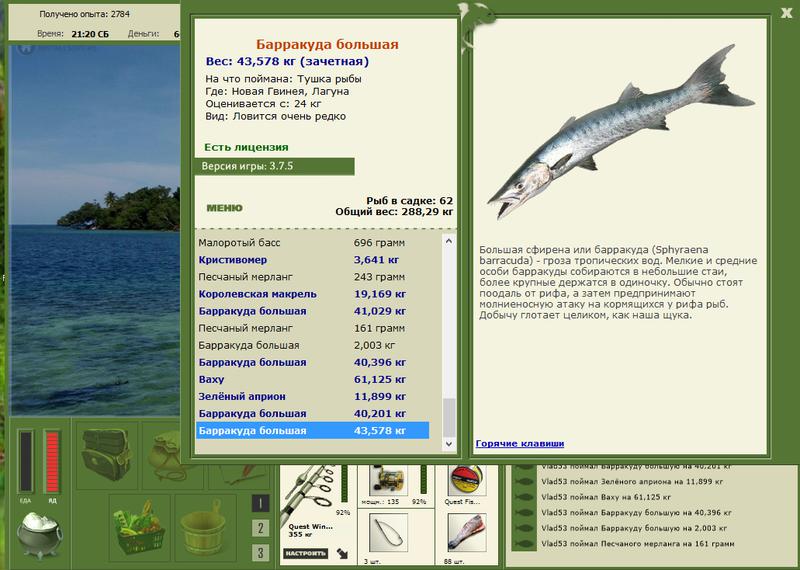Select Песчаный мерланг 161 грамм row
This screenshot has width=800, height=570.
pos(313,328)
